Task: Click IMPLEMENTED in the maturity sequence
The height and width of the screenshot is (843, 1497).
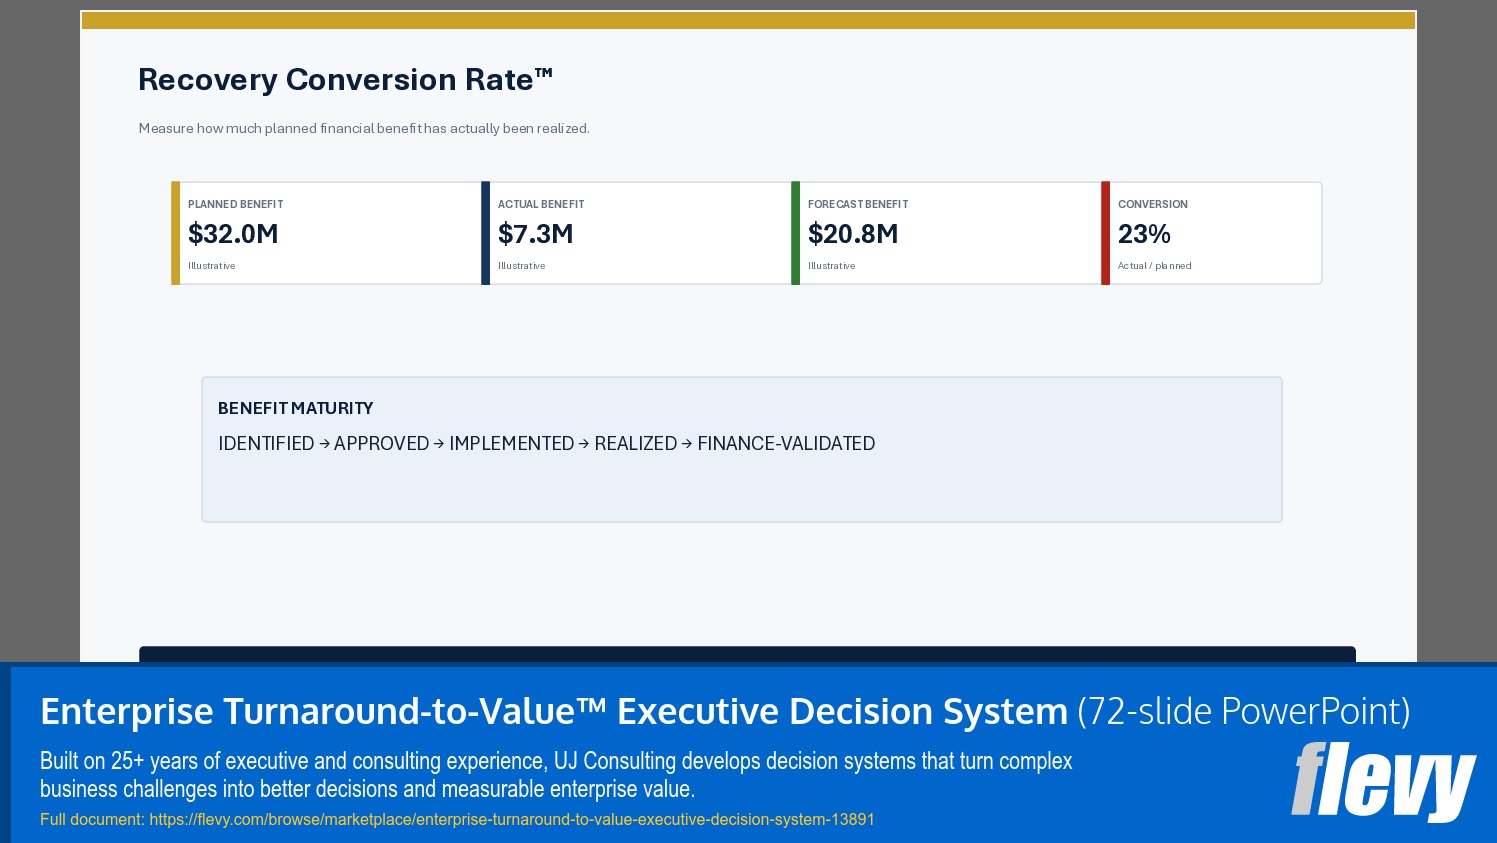Action: 512,443
